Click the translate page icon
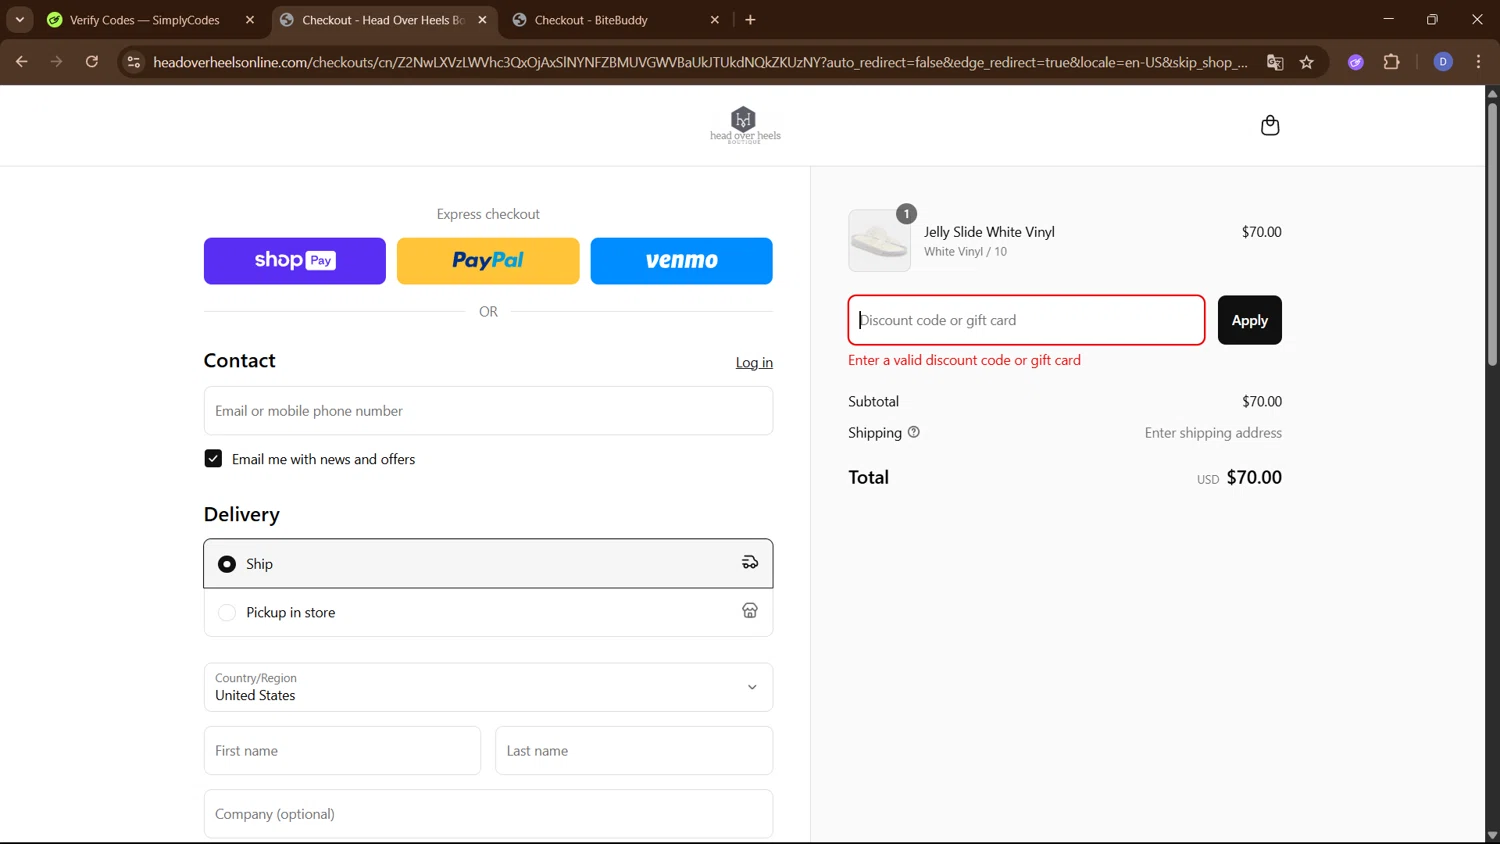This screenshot has width=1500, height=844. click(1275, 62)
